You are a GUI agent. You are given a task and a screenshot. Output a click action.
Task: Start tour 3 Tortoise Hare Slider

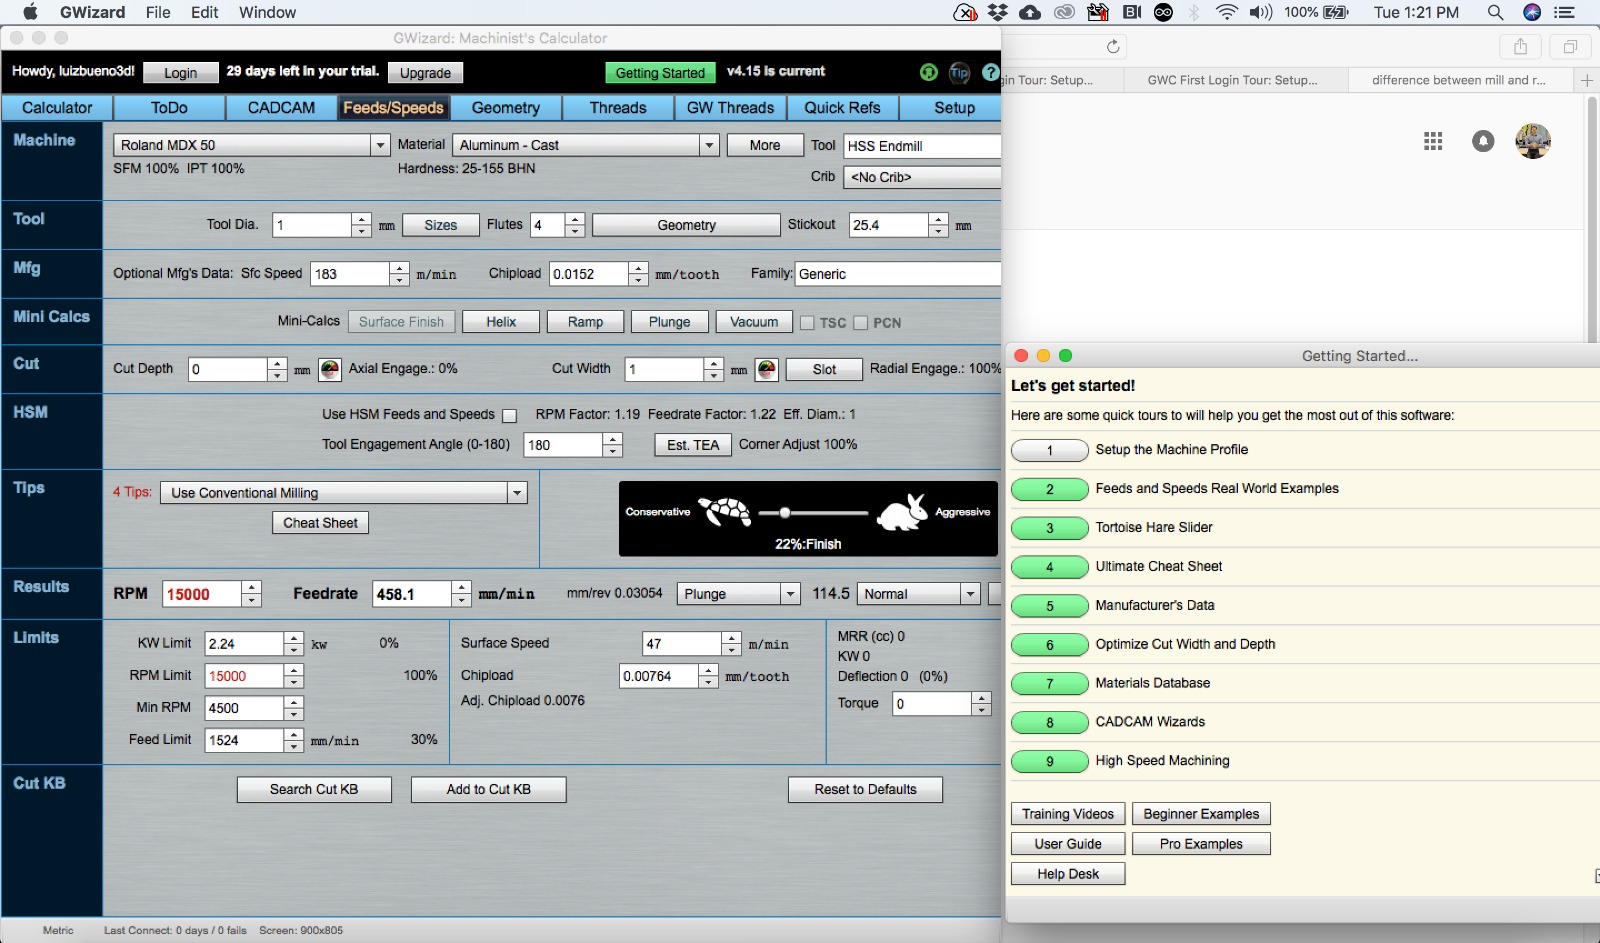pyautogui.click(x=1050, y=528)
